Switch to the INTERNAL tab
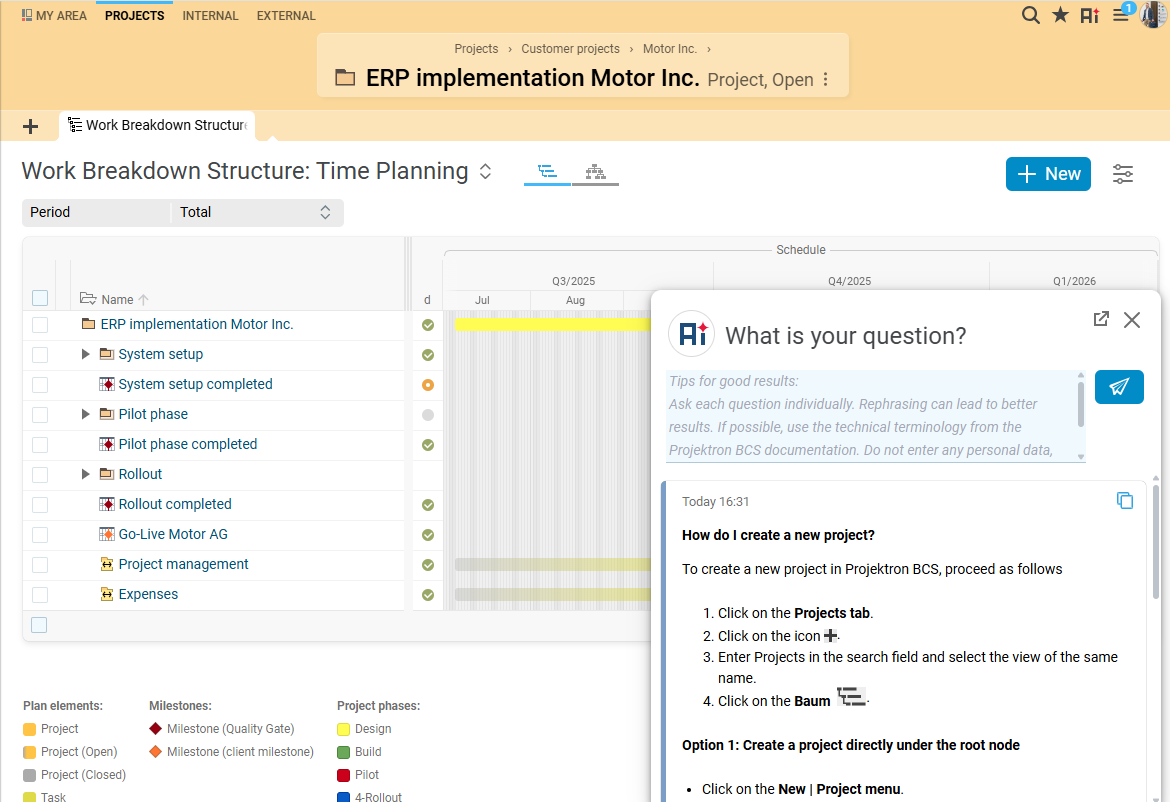Viewport: 1170px width, 802px height. [210, 16]
